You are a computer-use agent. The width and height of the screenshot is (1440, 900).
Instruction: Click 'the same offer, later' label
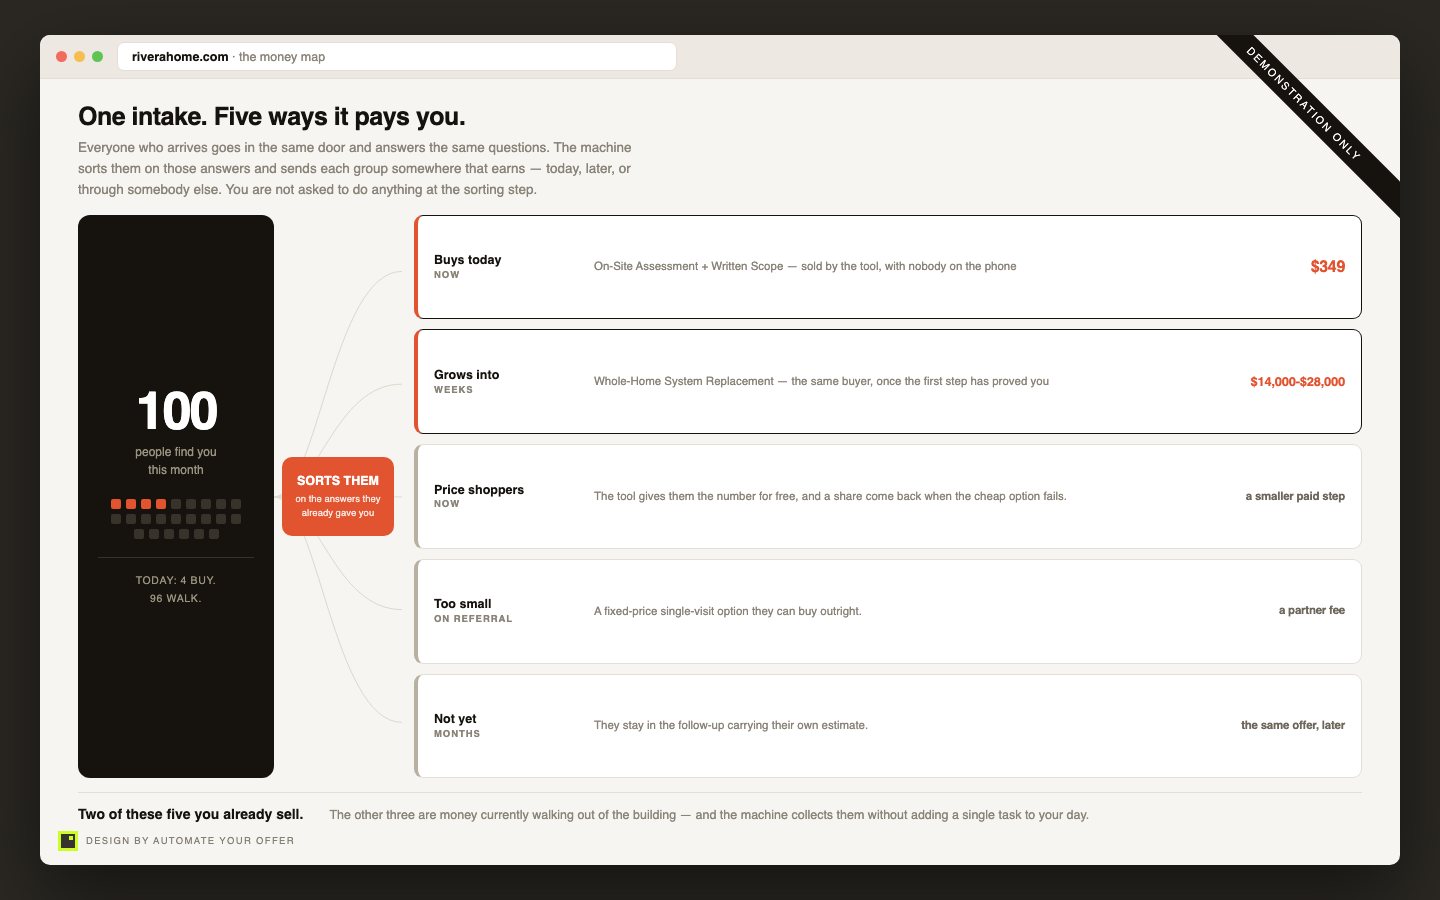coord(1293,725)
